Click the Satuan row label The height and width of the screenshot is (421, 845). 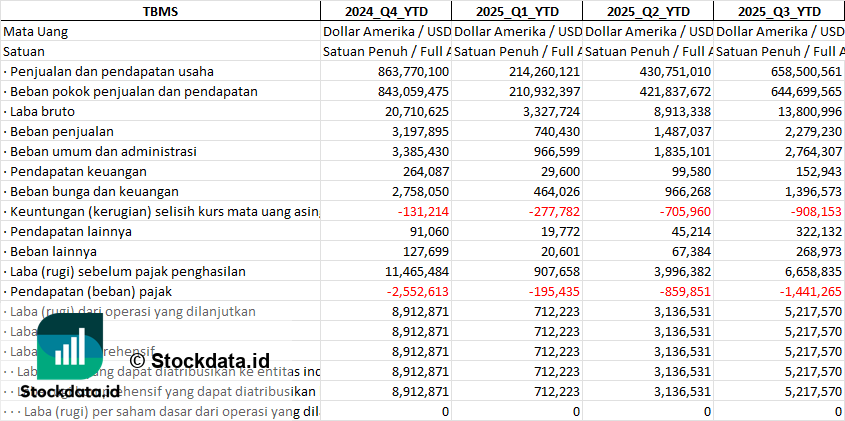(x=24, y=52)
